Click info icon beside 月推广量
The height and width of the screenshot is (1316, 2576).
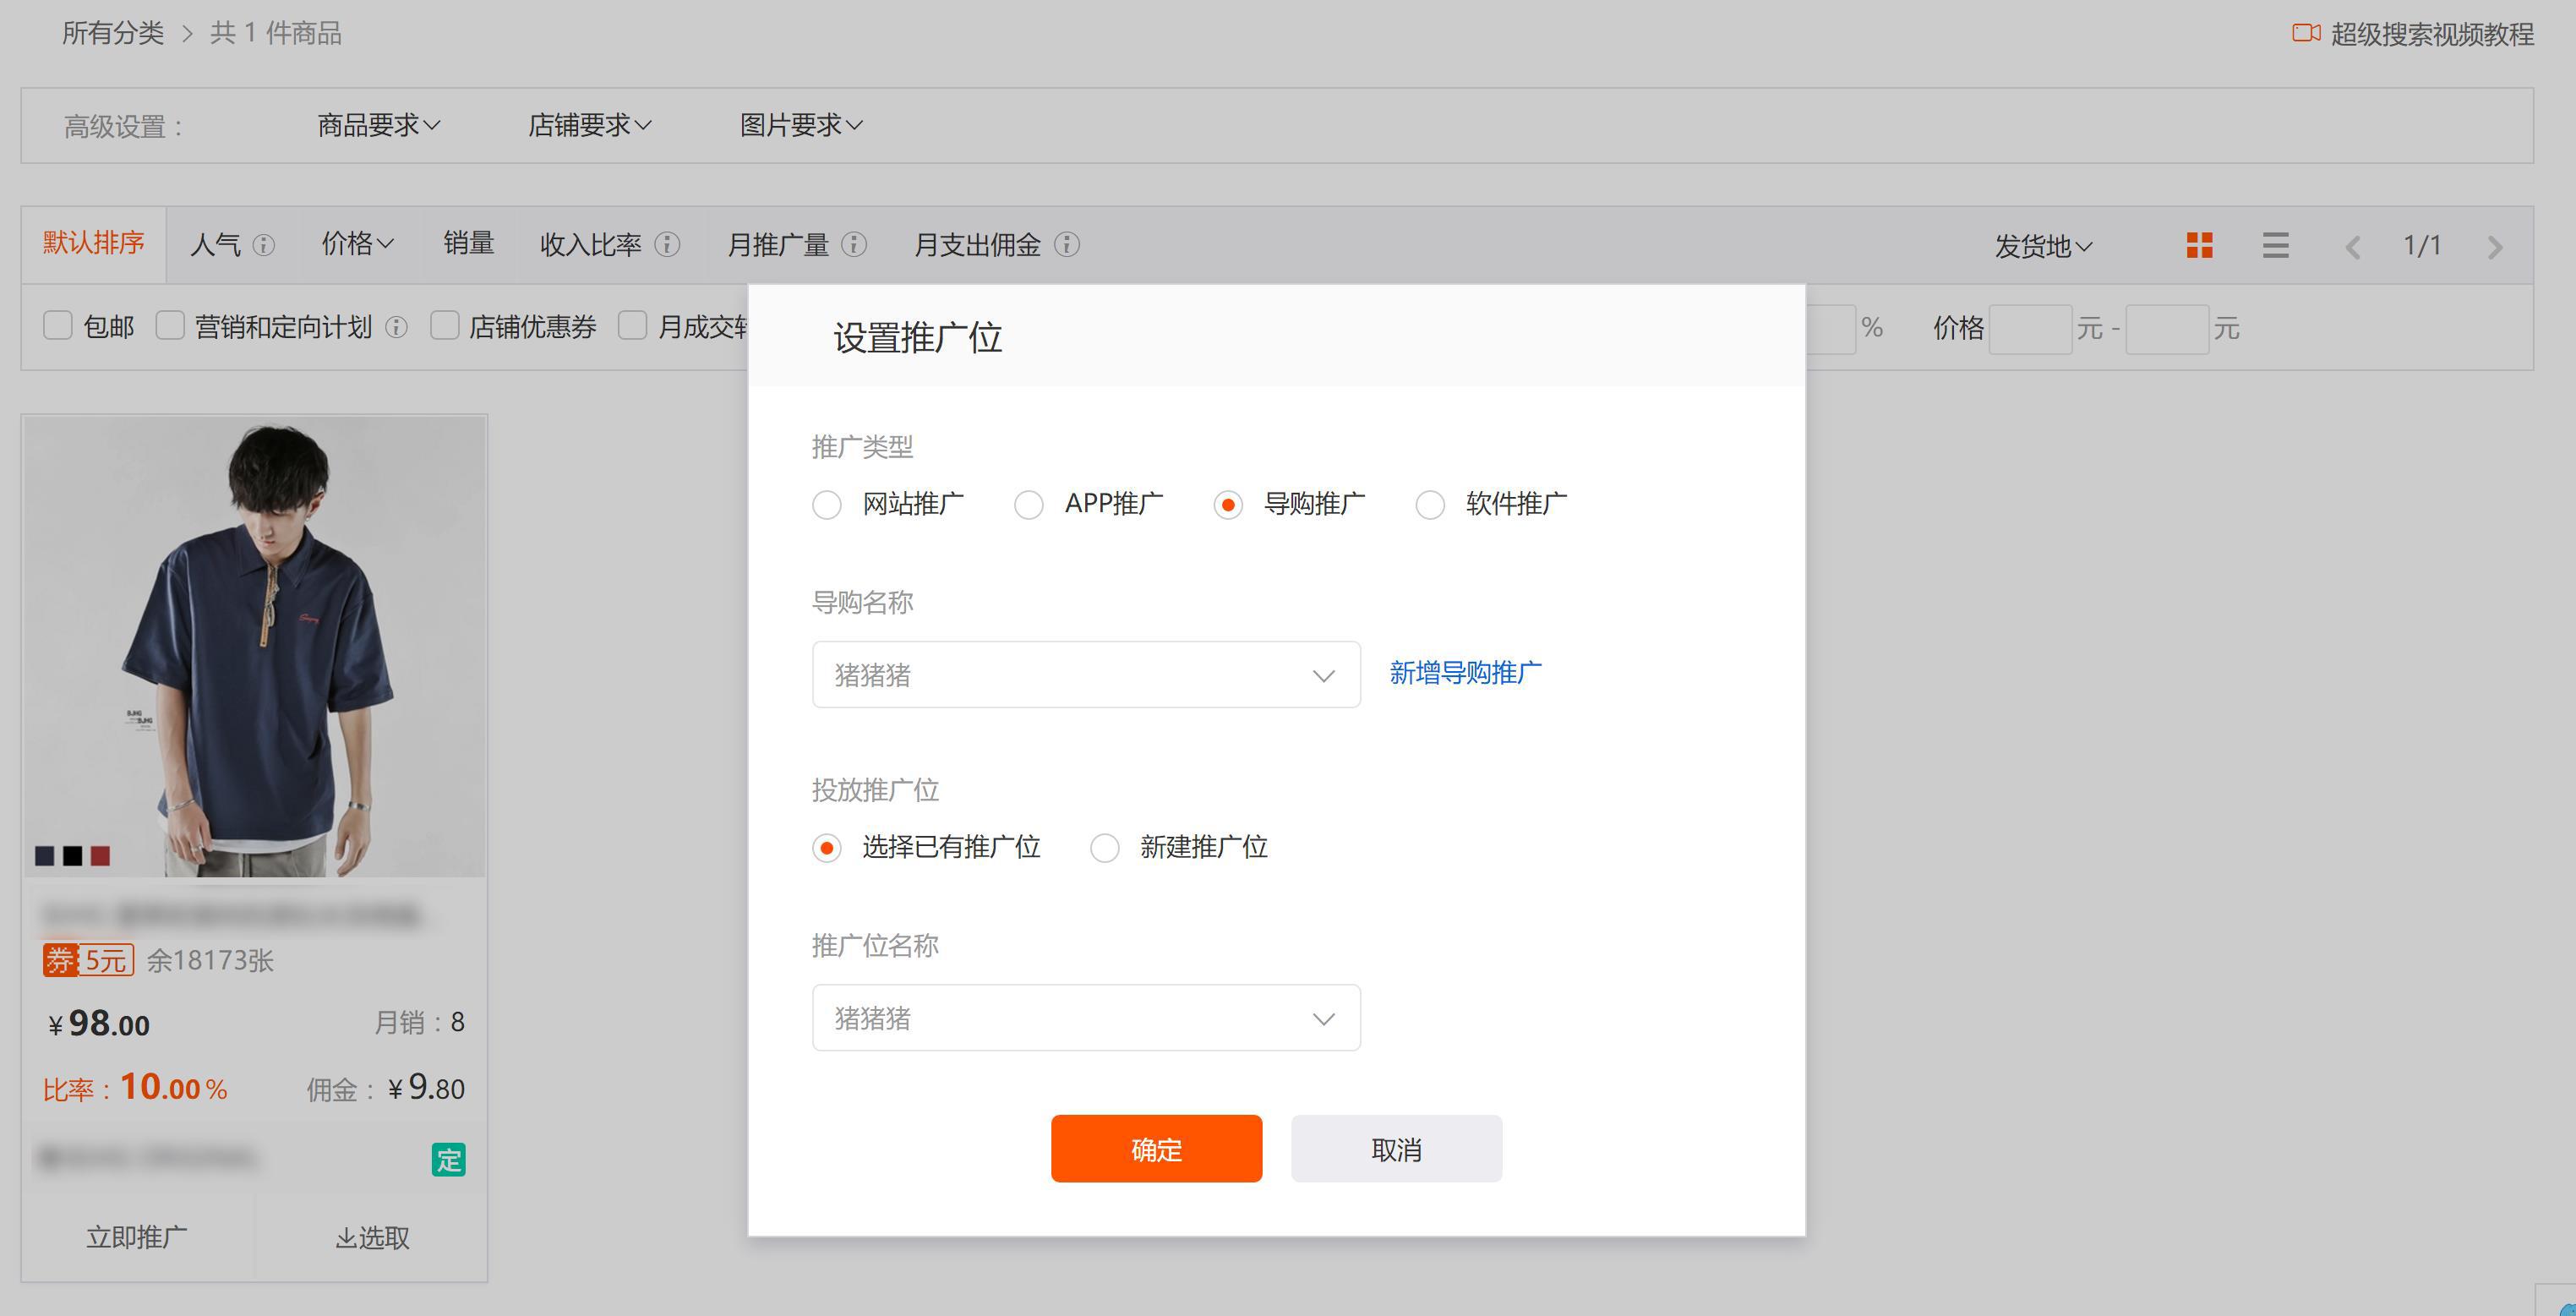click(854, 245)
